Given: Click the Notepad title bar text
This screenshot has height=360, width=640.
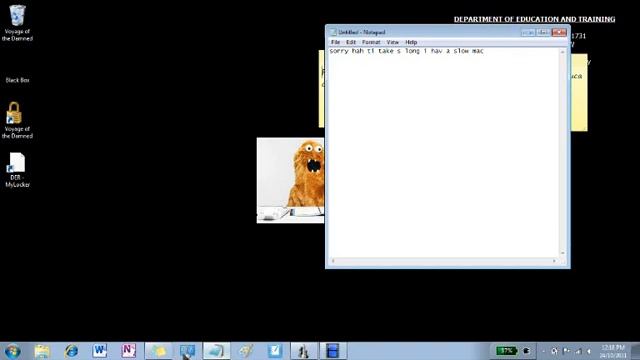Looking at the screenshot, I should click(x=362, y=32).
